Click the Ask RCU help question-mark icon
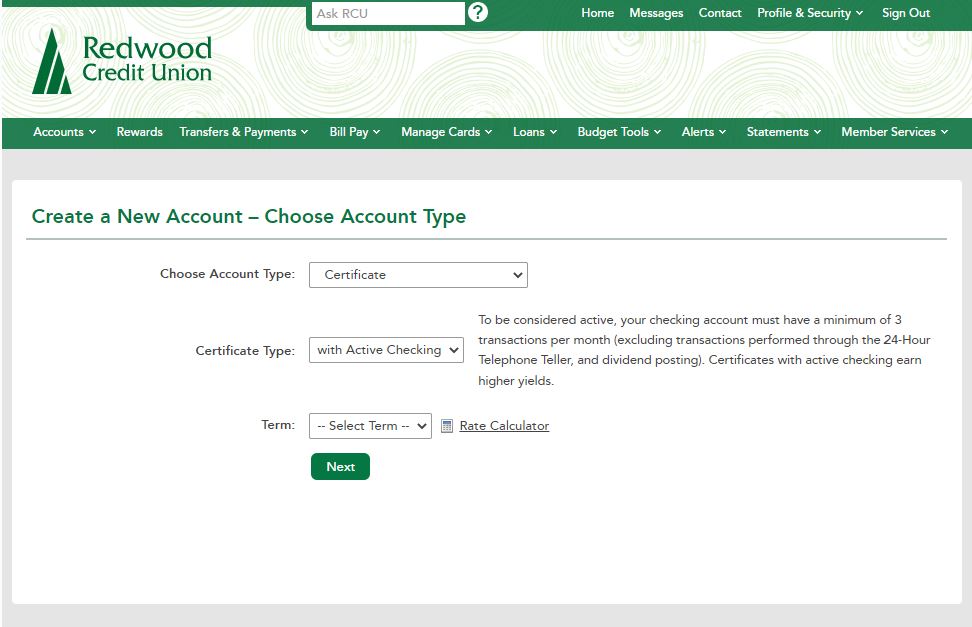The image size is (972, 627). 477,12
